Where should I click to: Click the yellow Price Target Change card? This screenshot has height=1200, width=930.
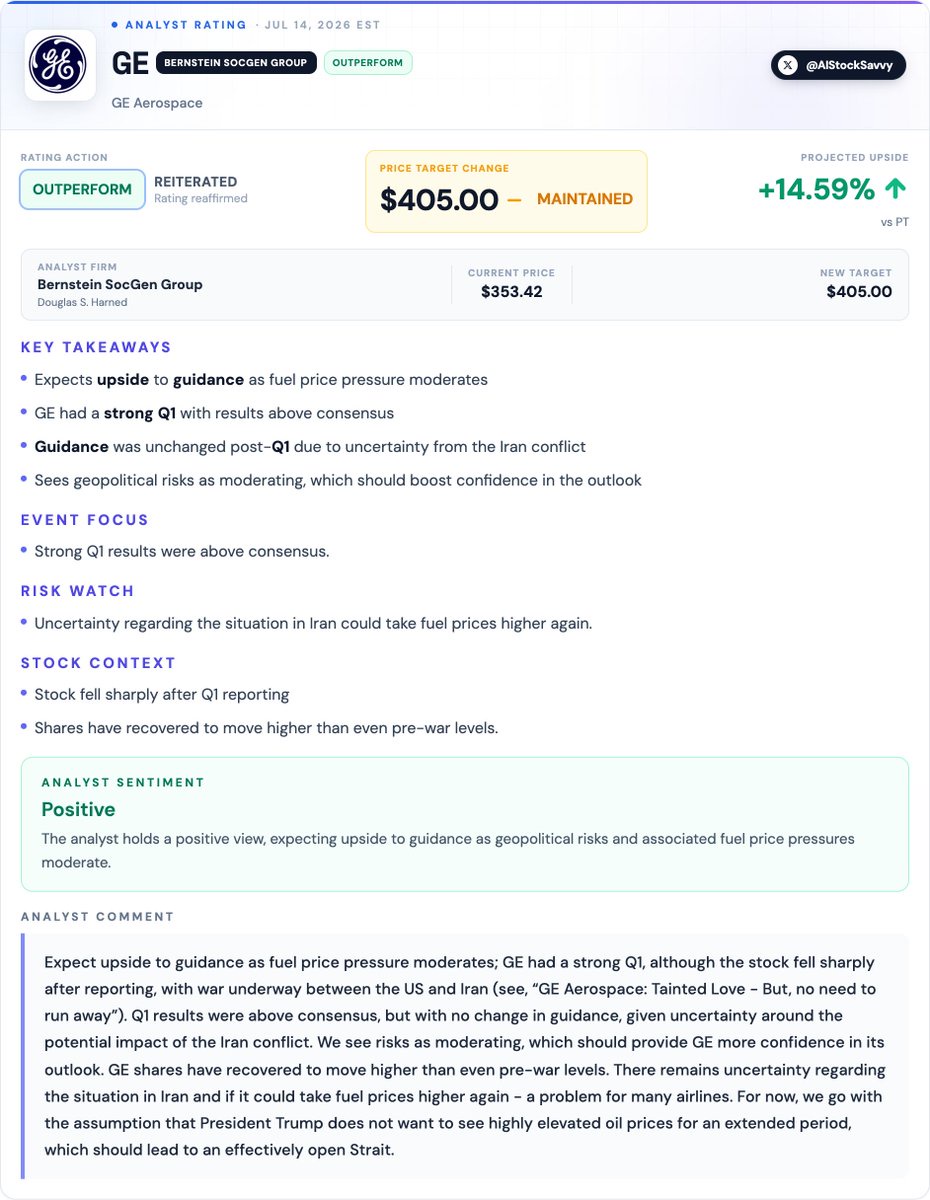[506, 191]
